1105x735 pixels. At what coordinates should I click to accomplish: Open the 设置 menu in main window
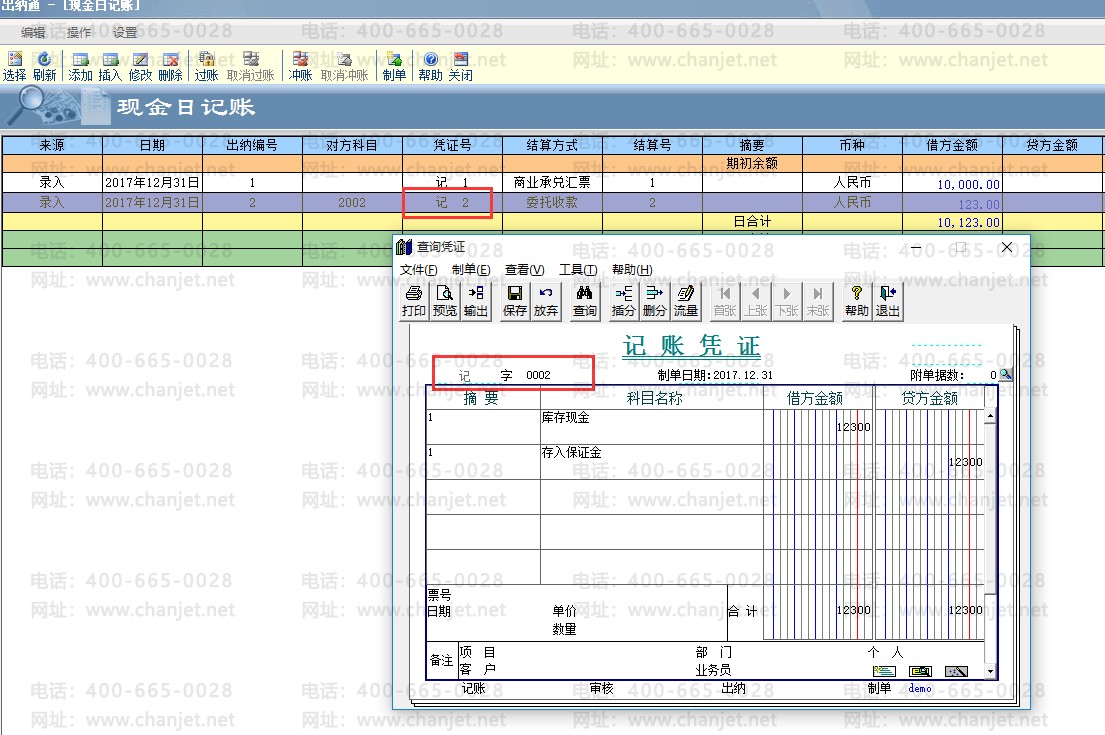pyautogui.click(x=125, y=32)
